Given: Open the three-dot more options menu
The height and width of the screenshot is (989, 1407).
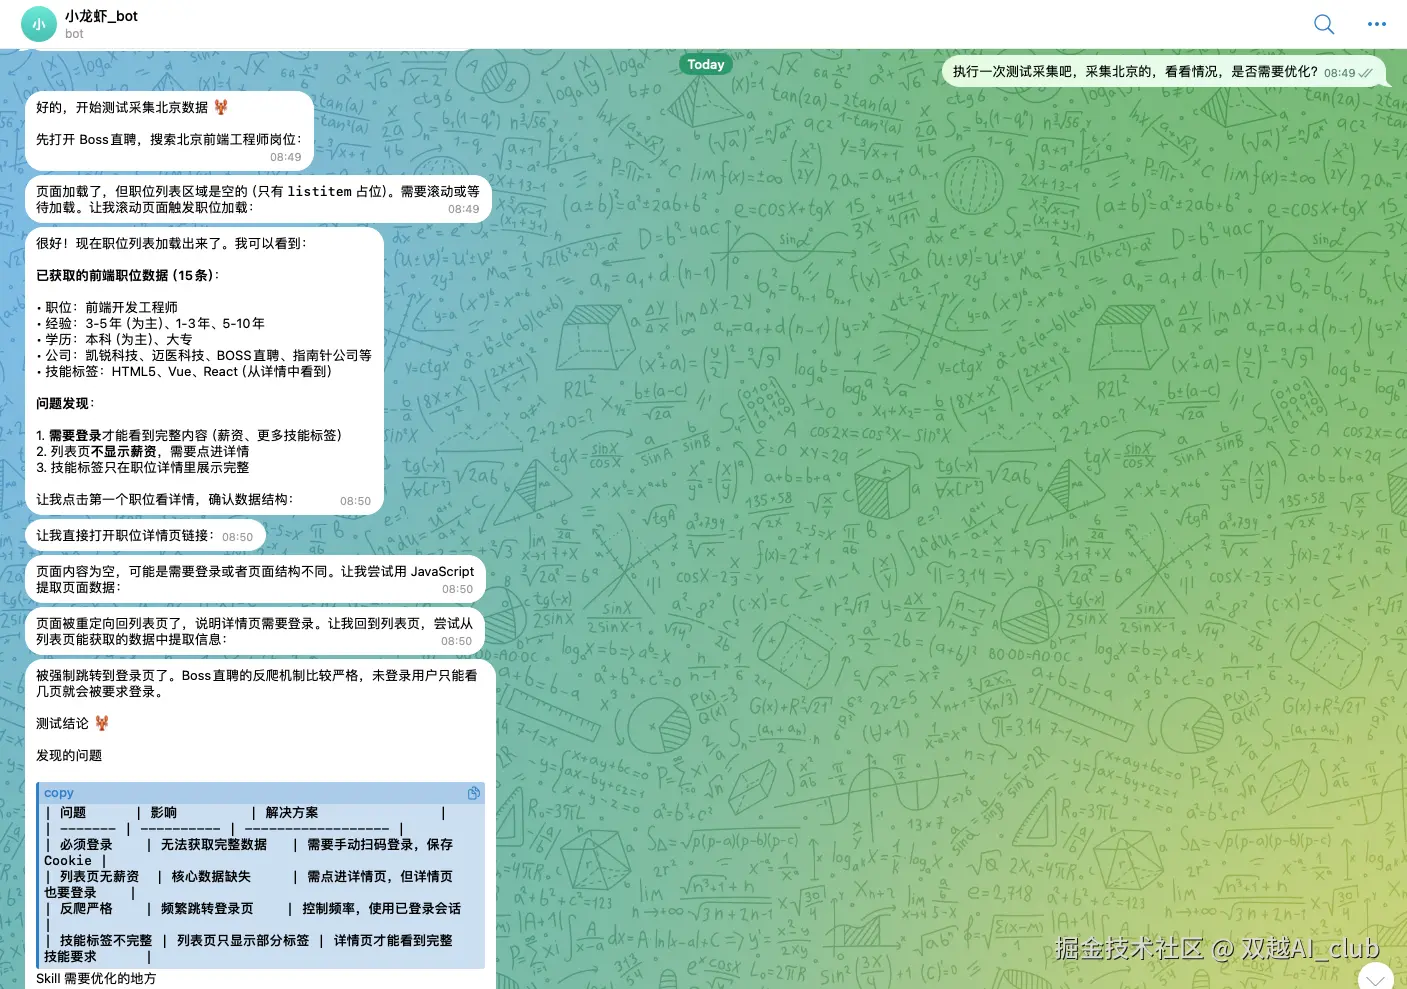Looking at the screenshot, I should pyautogui.click(x=1377, y=24).
